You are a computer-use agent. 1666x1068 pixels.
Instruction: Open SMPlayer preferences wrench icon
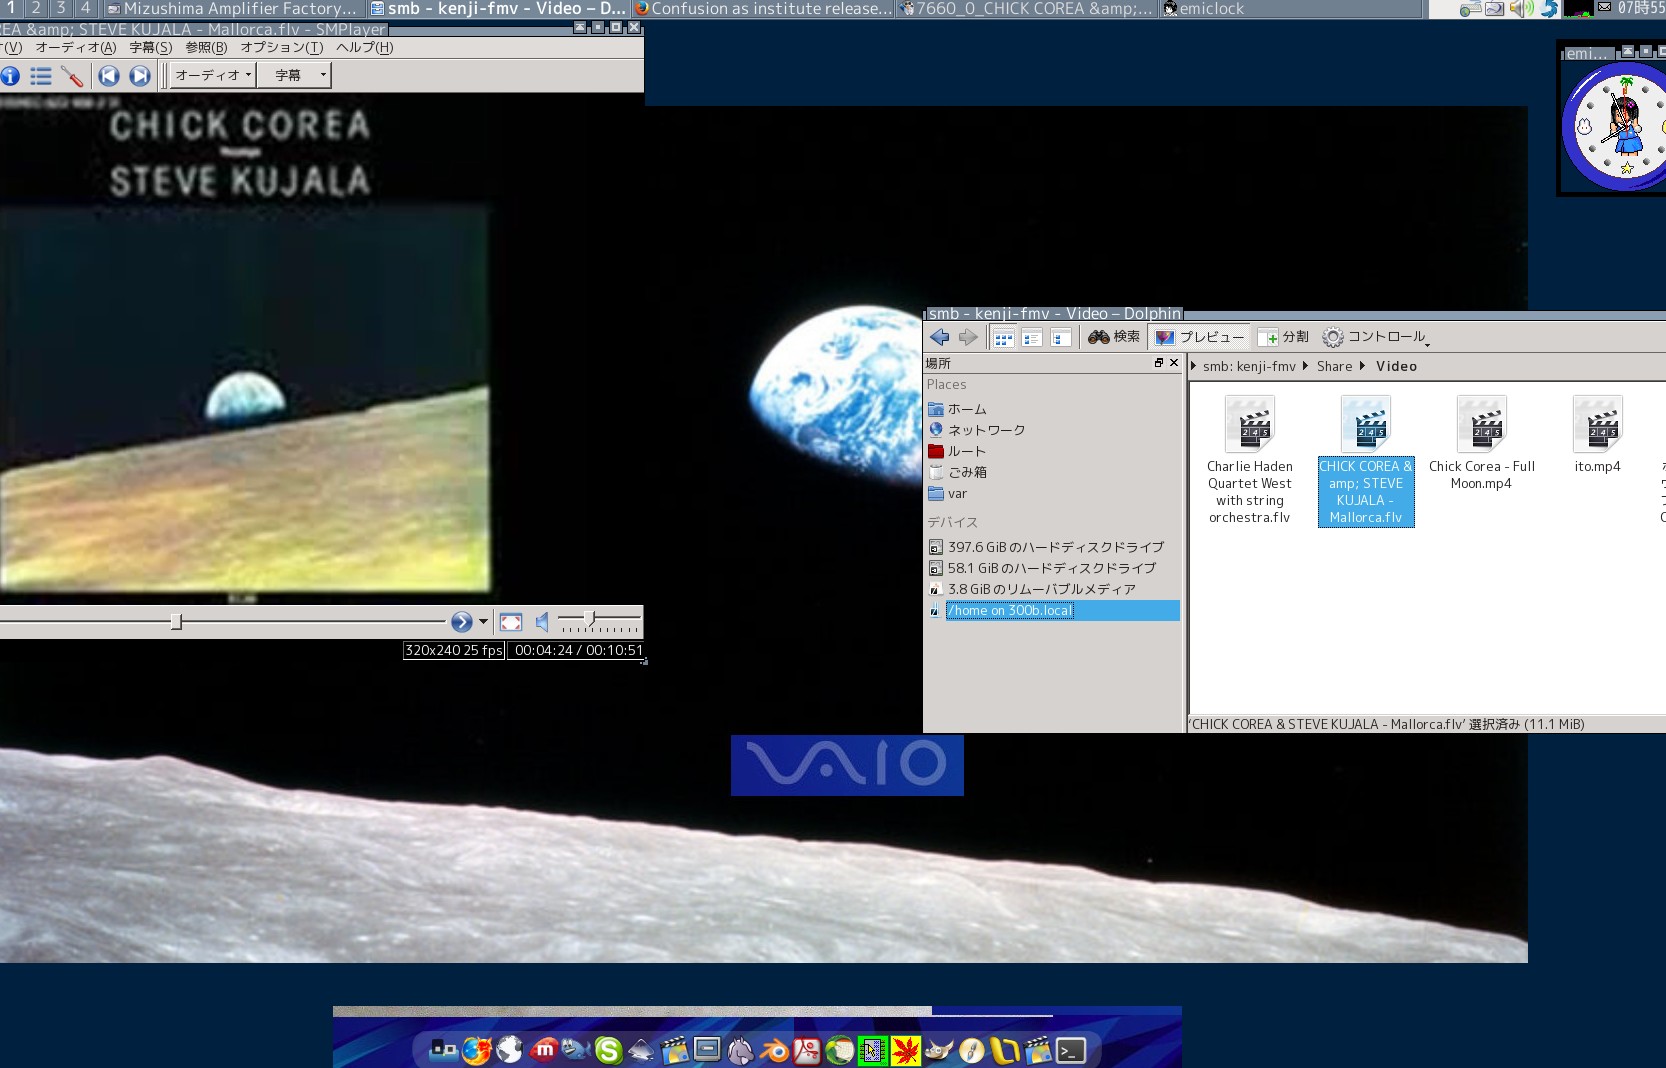pyautogui.click(x=72, y=76)
